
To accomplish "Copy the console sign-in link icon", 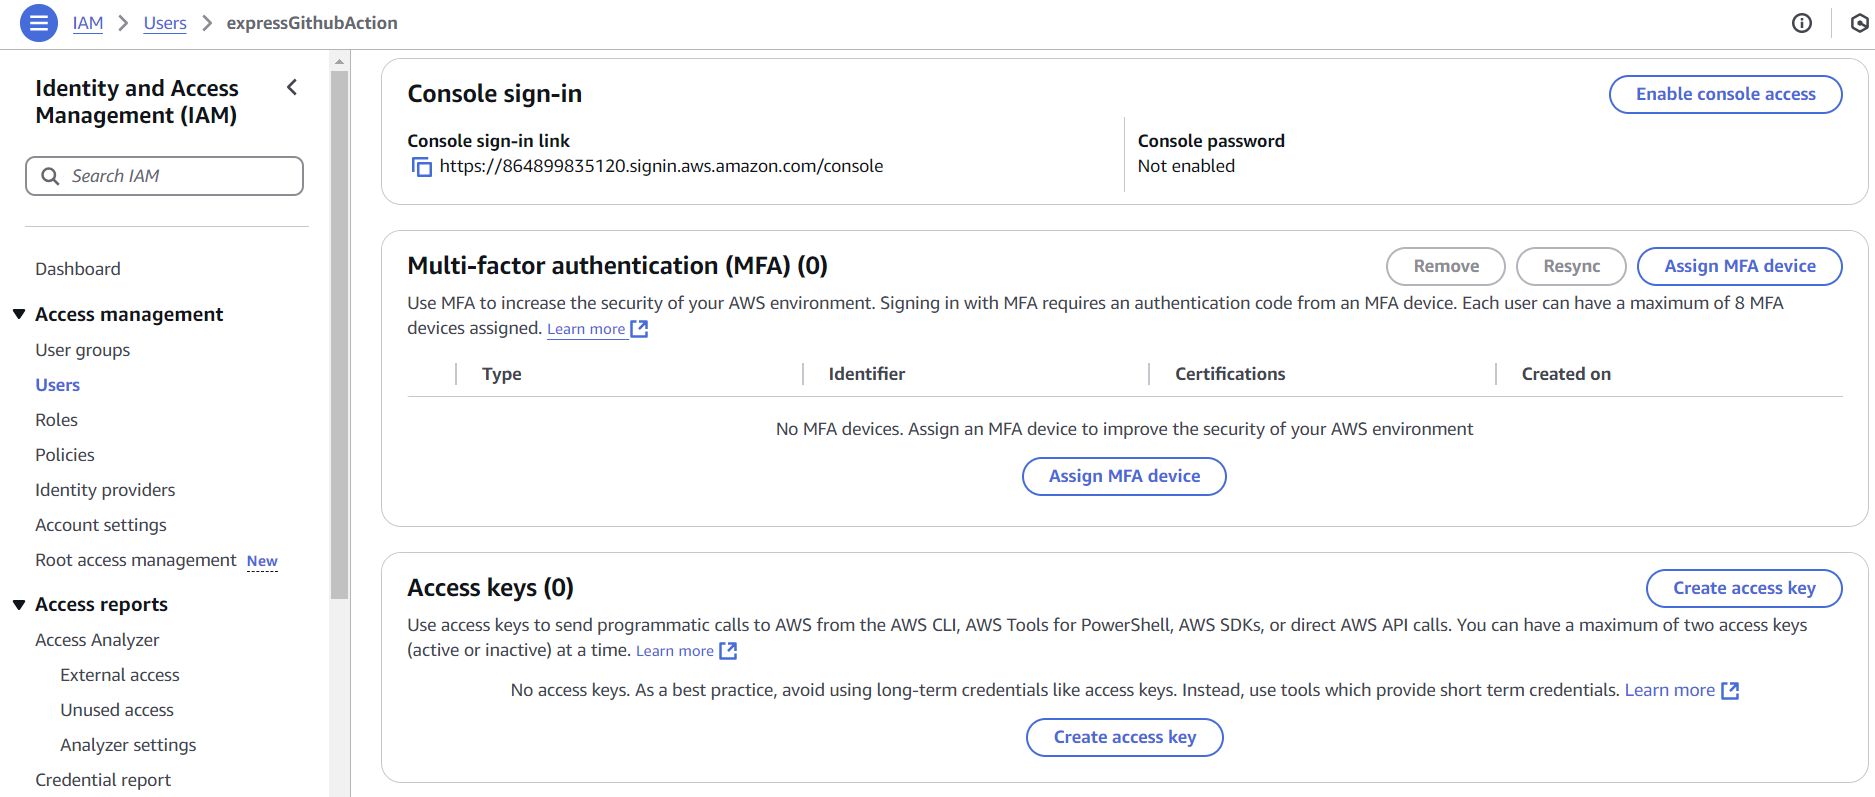I will point(422,167).
